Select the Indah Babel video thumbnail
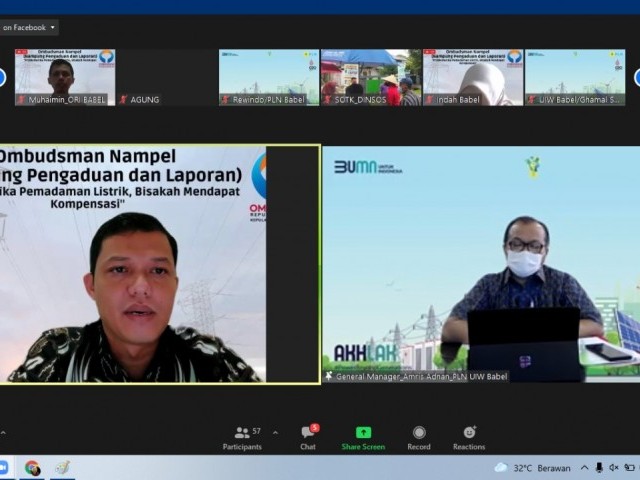 pyautogui.click(x=472, y=77)
